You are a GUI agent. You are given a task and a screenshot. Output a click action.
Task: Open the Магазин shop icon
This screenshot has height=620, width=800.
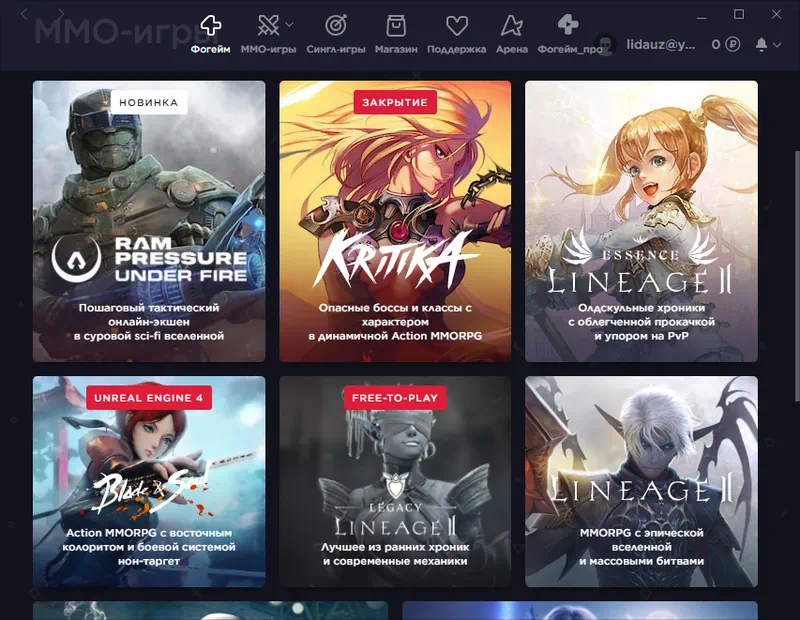[x=396, y=26]
